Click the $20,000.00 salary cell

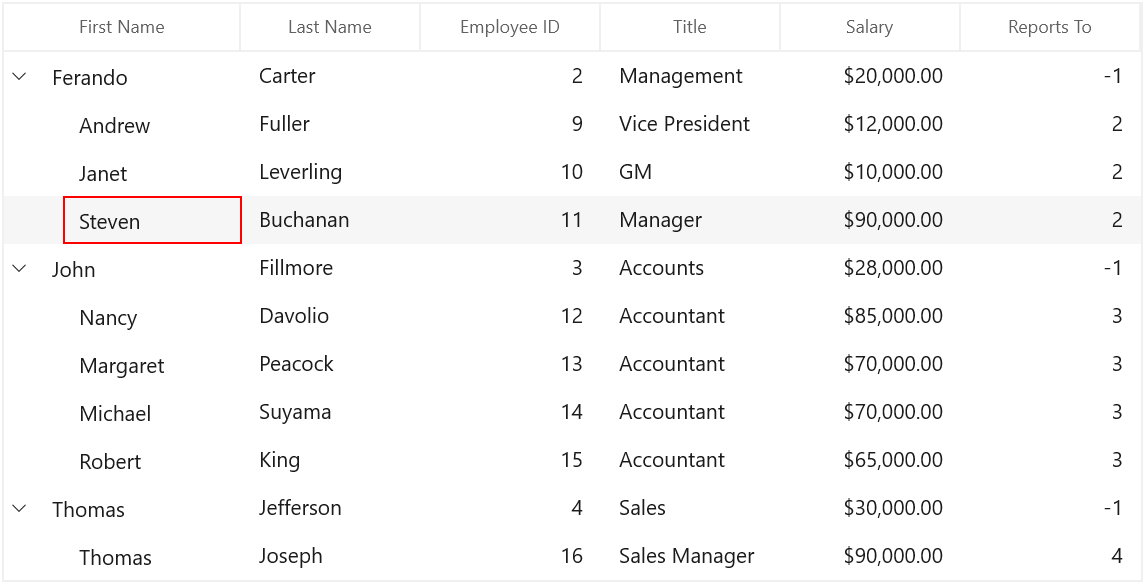[x=870, y=75]
